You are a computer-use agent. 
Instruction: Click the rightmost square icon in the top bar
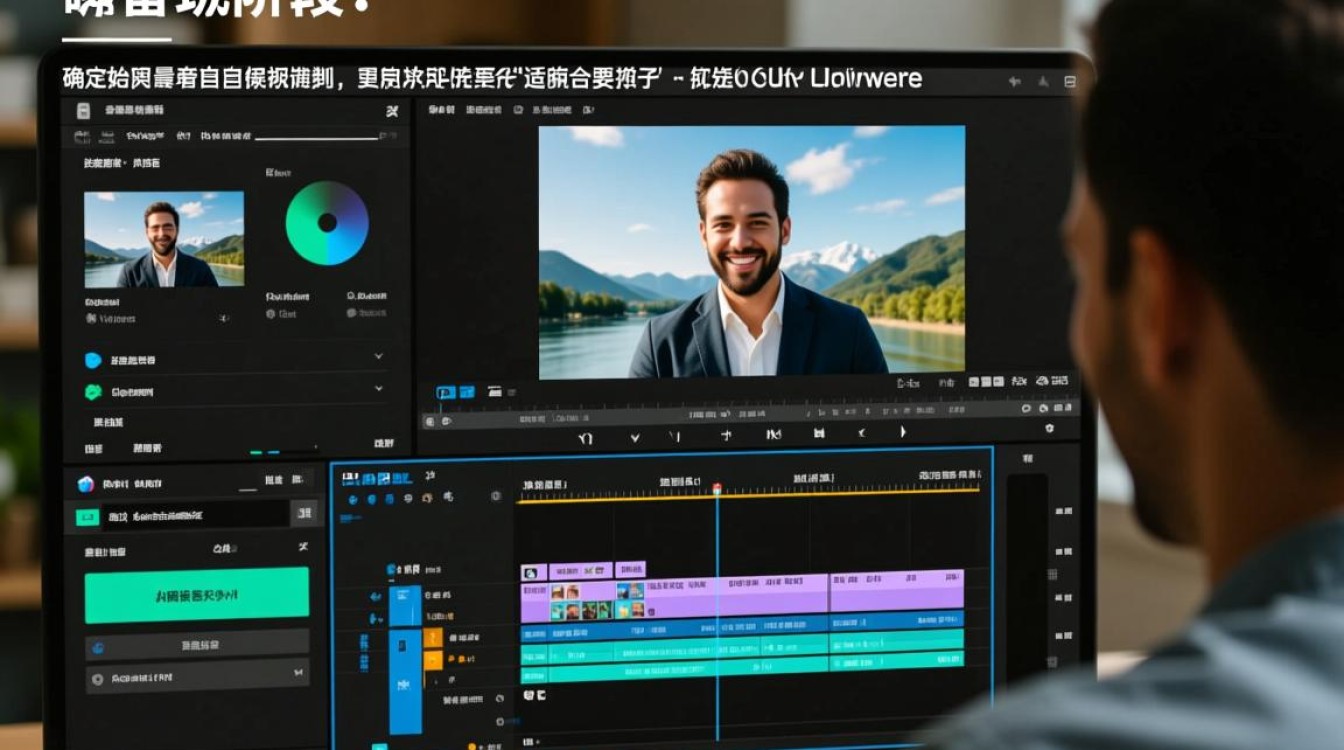click(1070, 82)
